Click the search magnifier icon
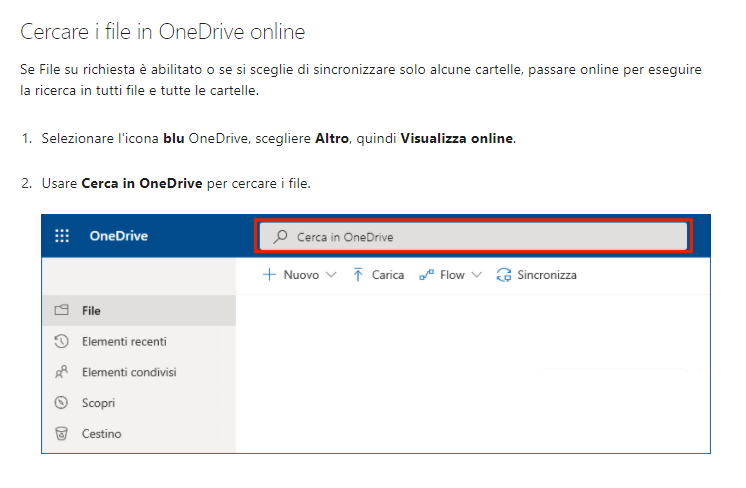This screenshot has height=488, width=746. (x=280, y=236)
